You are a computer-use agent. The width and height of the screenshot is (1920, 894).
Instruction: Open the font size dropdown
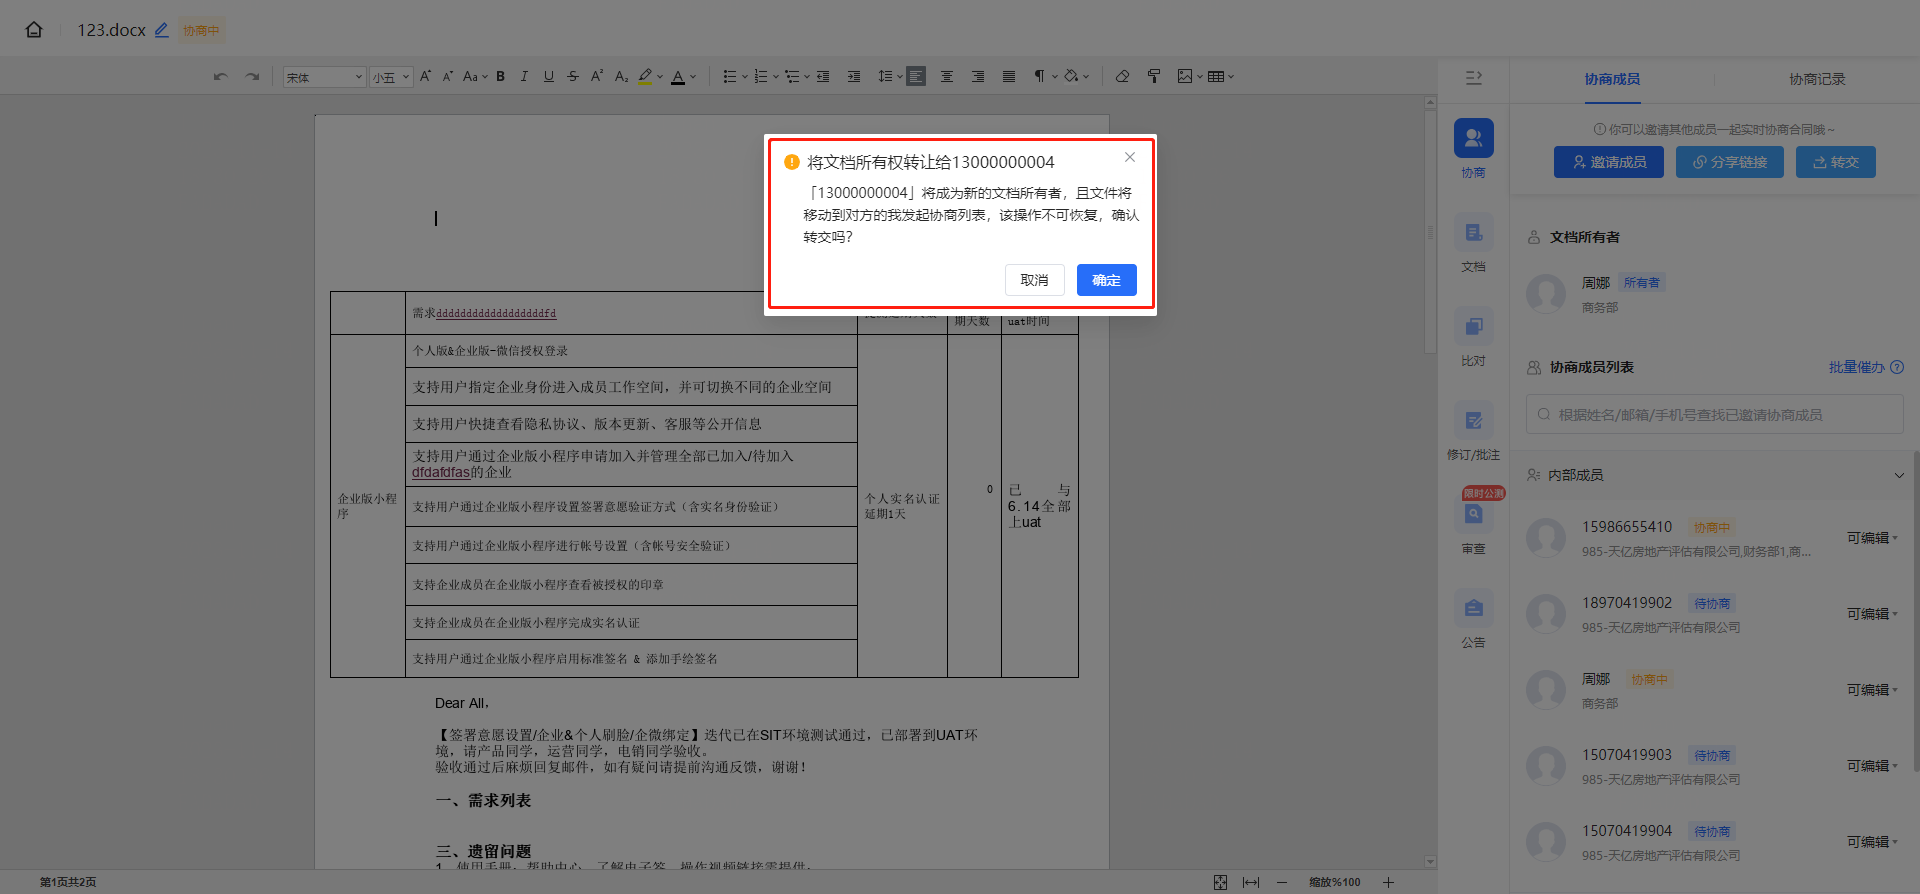[391, 77]
